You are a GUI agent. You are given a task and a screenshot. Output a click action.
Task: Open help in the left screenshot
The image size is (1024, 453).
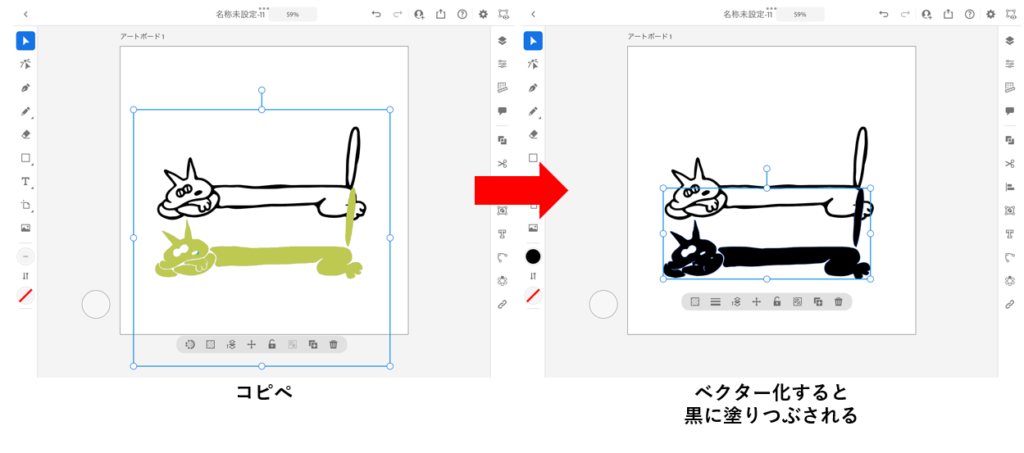[462, 14]
